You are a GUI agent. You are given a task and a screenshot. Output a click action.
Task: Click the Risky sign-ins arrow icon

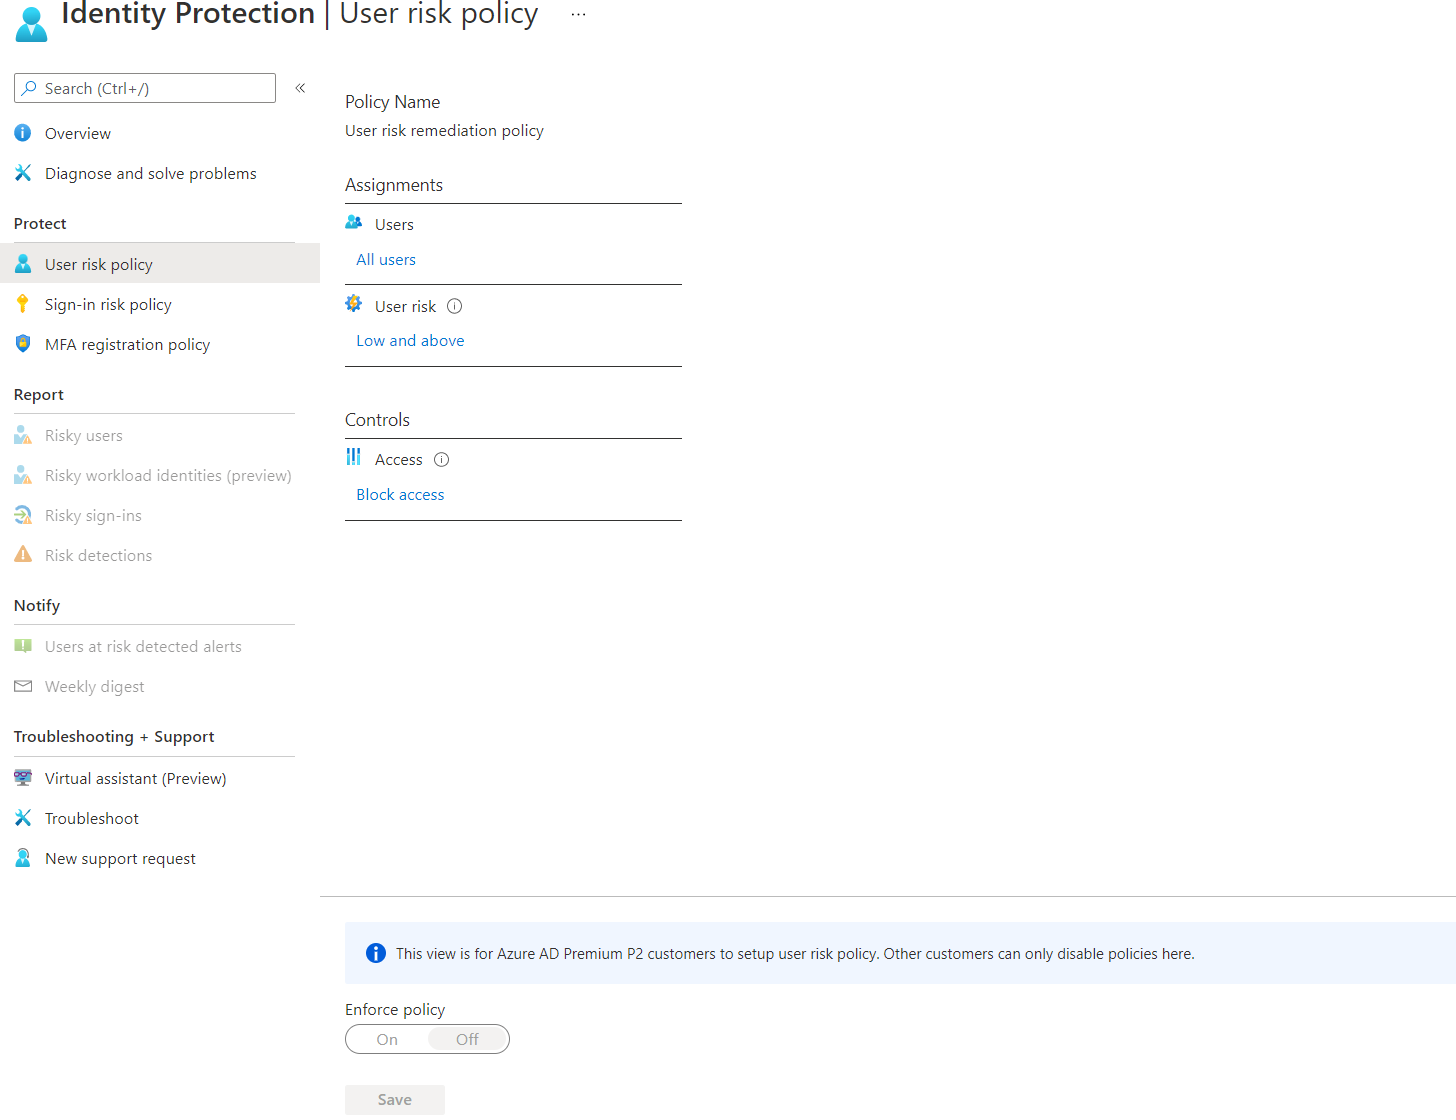[22, 514]
